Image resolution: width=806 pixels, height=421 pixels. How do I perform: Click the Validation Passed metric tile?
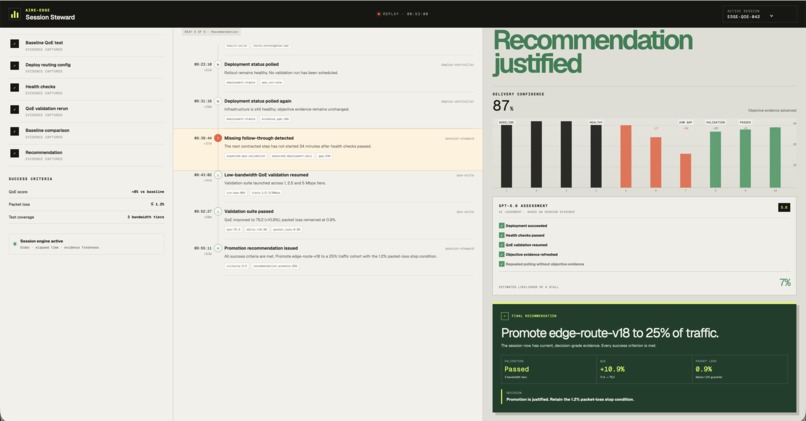coord(548,369)
